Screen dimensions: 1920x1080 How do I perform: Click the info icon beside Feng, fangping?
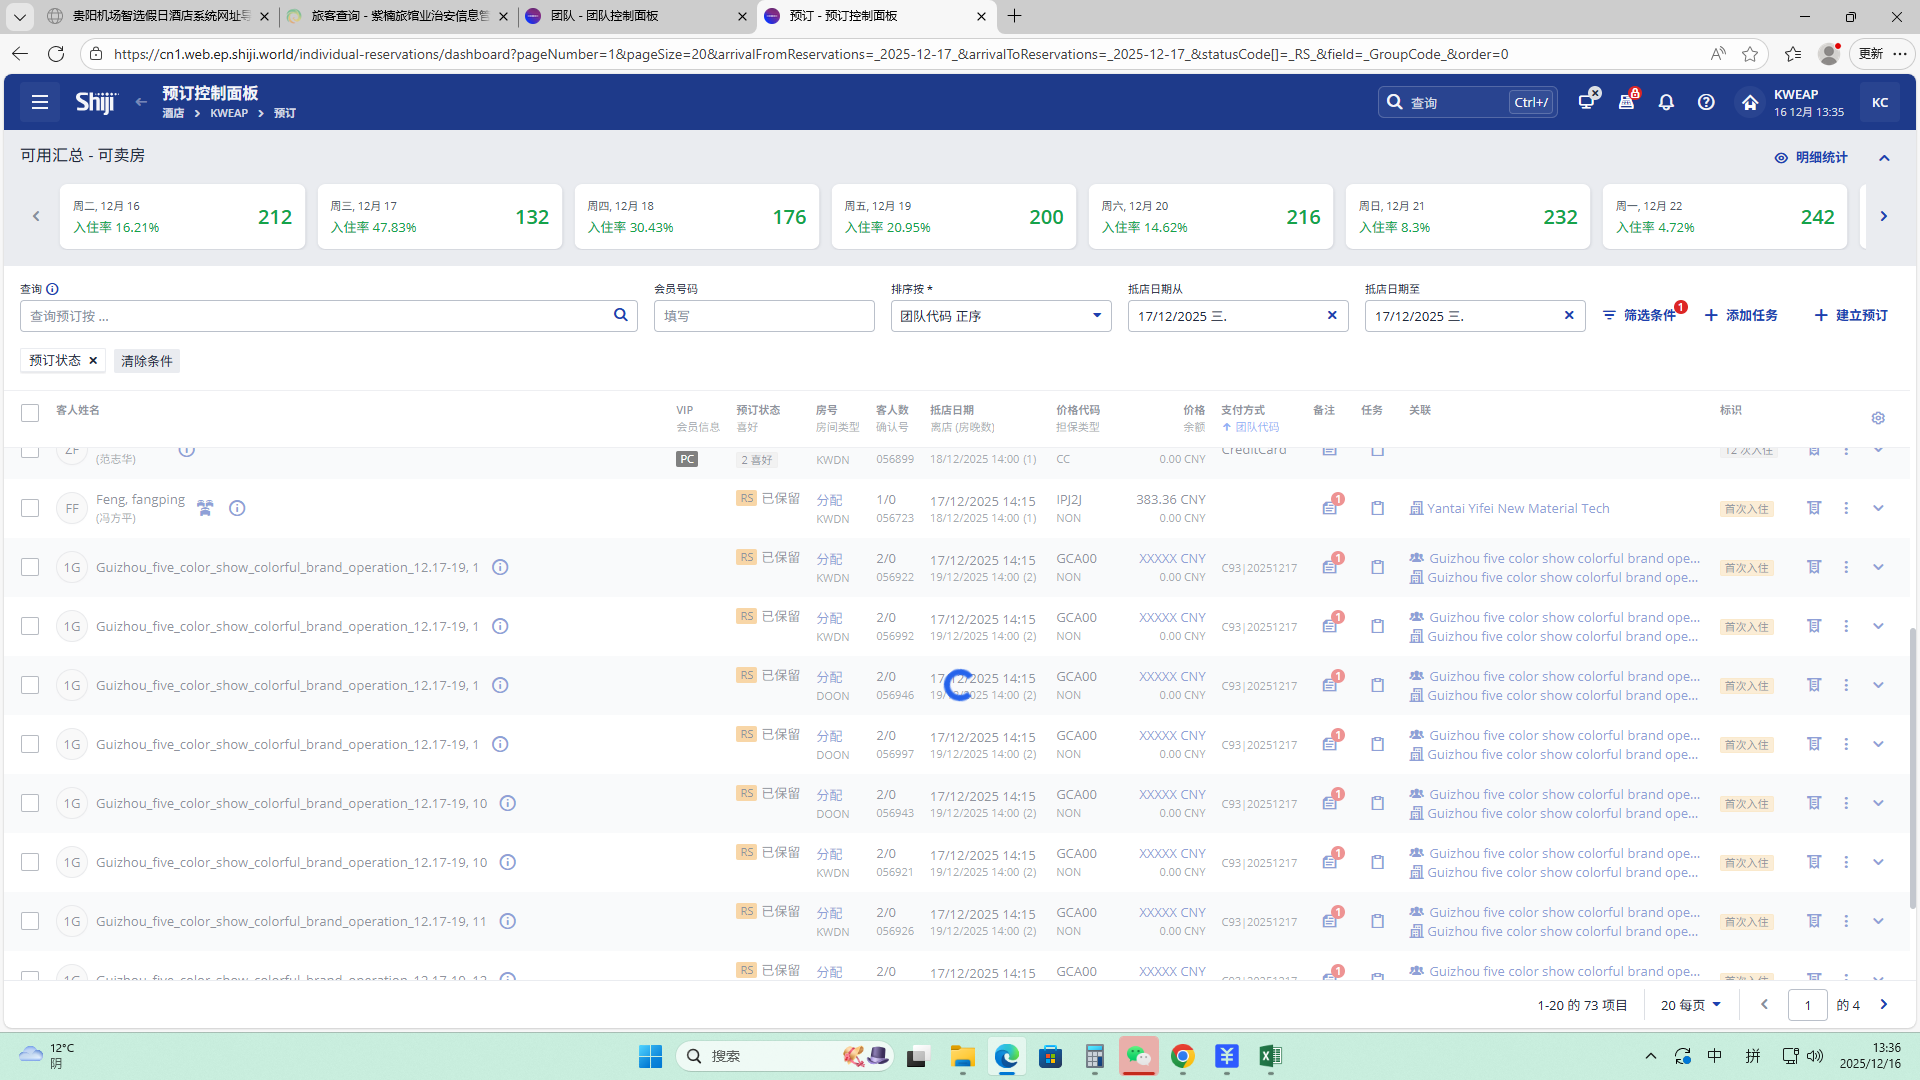237,508
